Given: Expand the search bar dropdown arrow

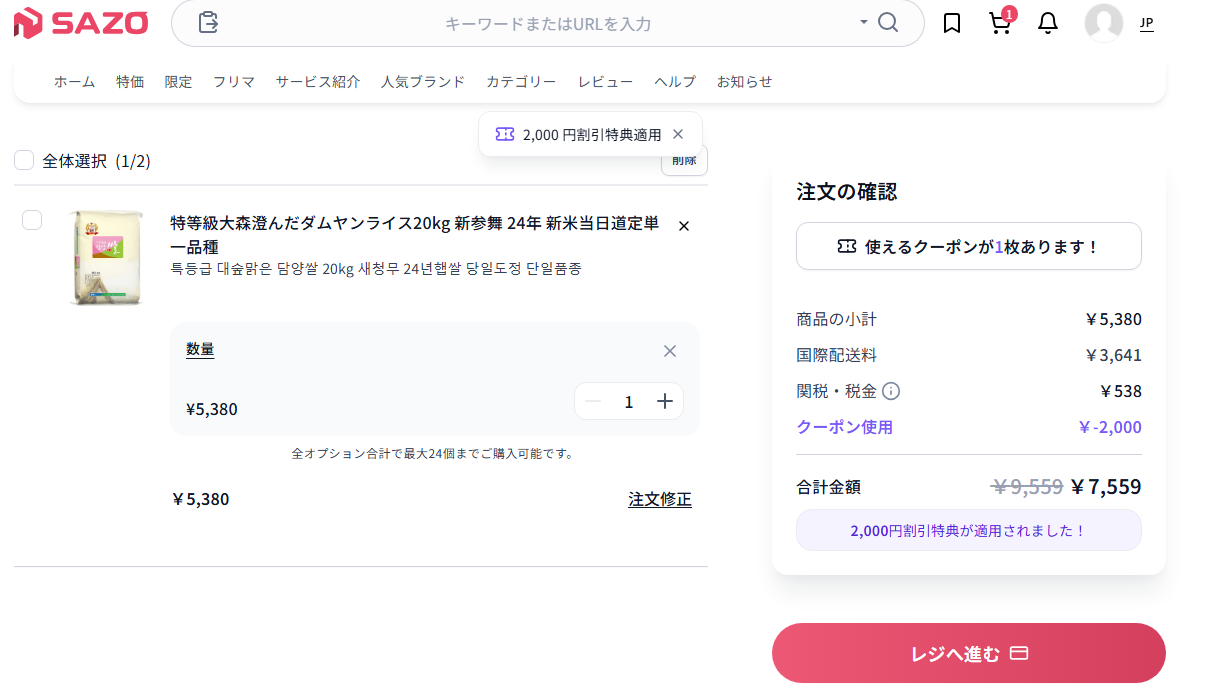Looking at the screenshot, I should pyautogui.click(x=863, y=22).
